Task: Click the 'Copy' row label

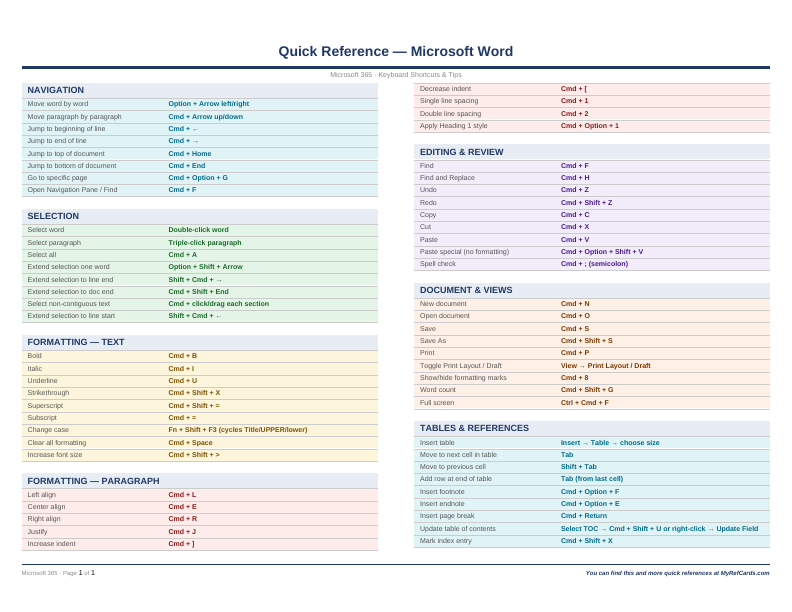Action: (x=427, y=215)
